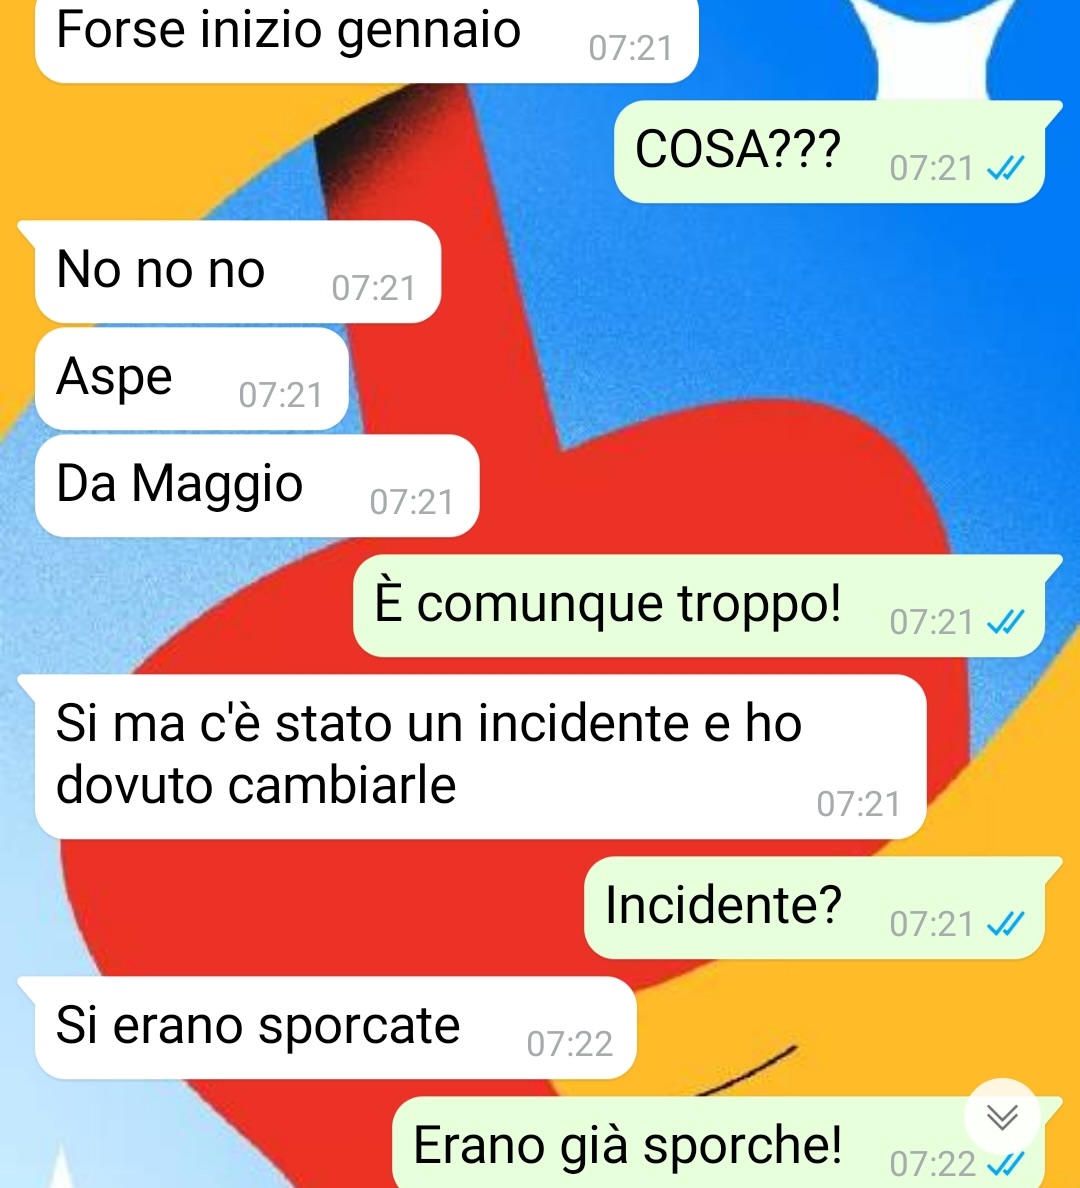Screen dimensions: 1080x1188
Task: Tap the 07:22 timestamp on Si erano sporcate
Action: [570, 1044]
